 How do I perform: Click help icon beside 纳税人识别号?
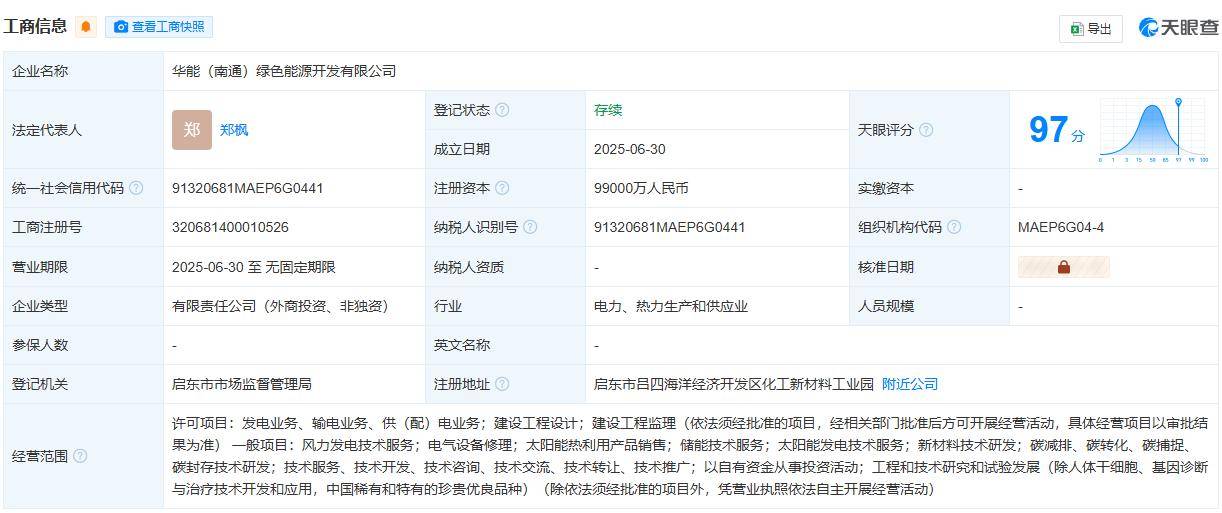pyautogui.click(x=530, y=227)
